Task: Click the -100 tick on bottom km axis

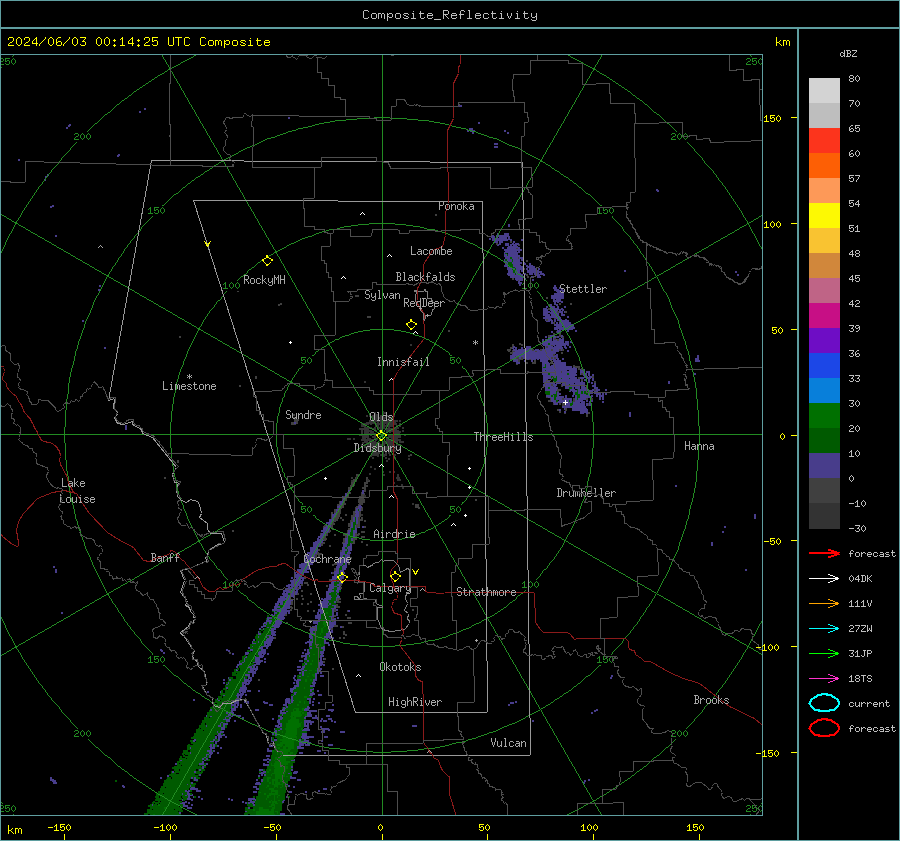Action: tap(165, 828)
